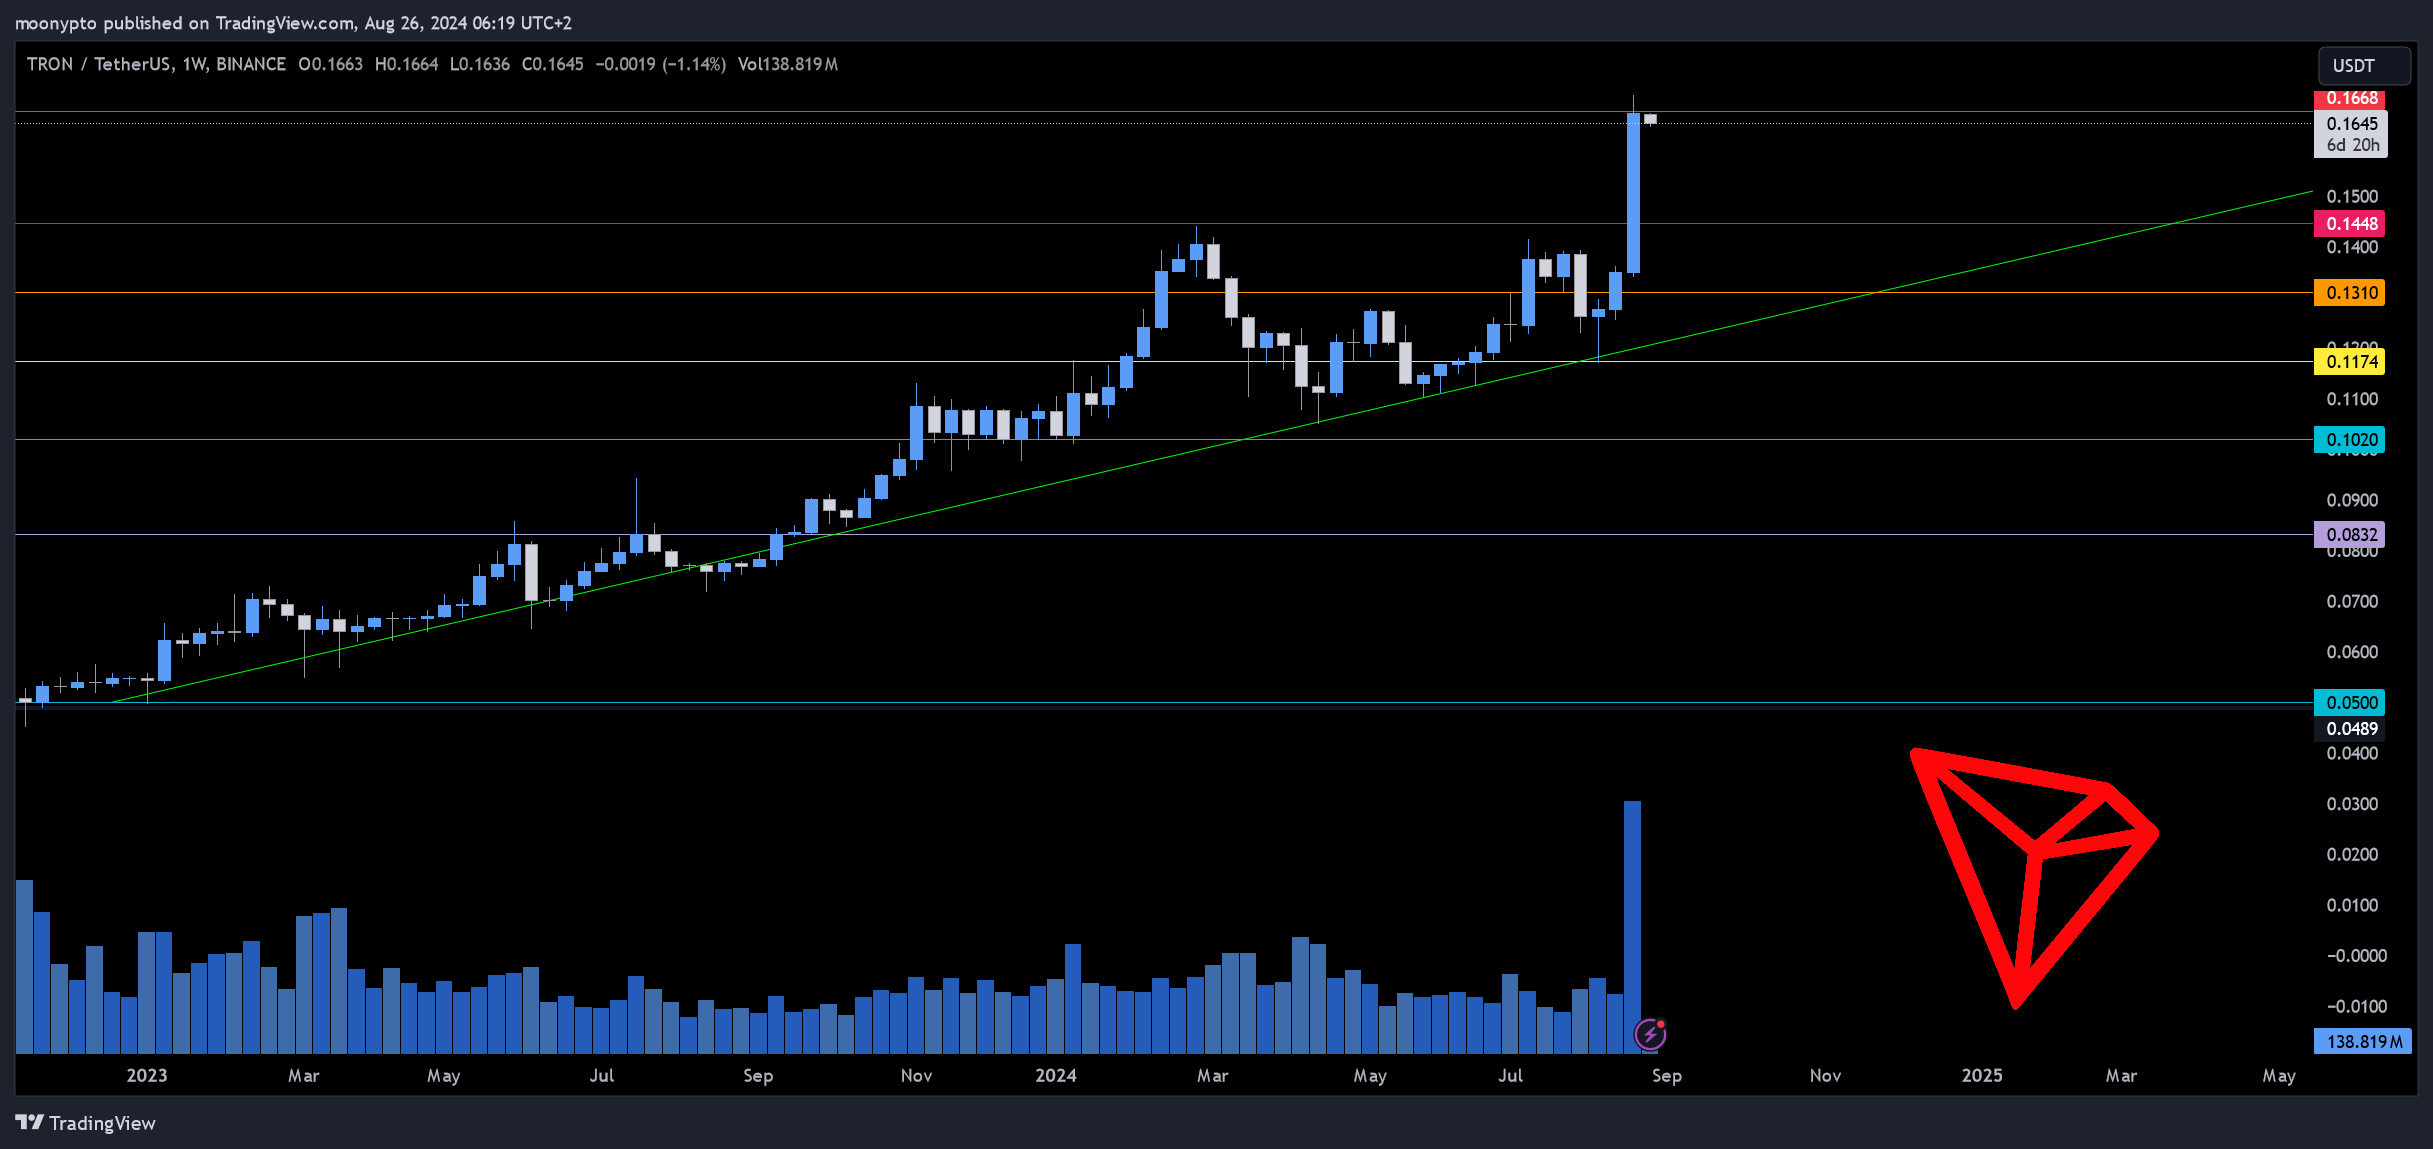This screenshot has height=1149, width=2433.
Task: Click the 0.1448 pink price label
Action: [x=2350, y=224]
